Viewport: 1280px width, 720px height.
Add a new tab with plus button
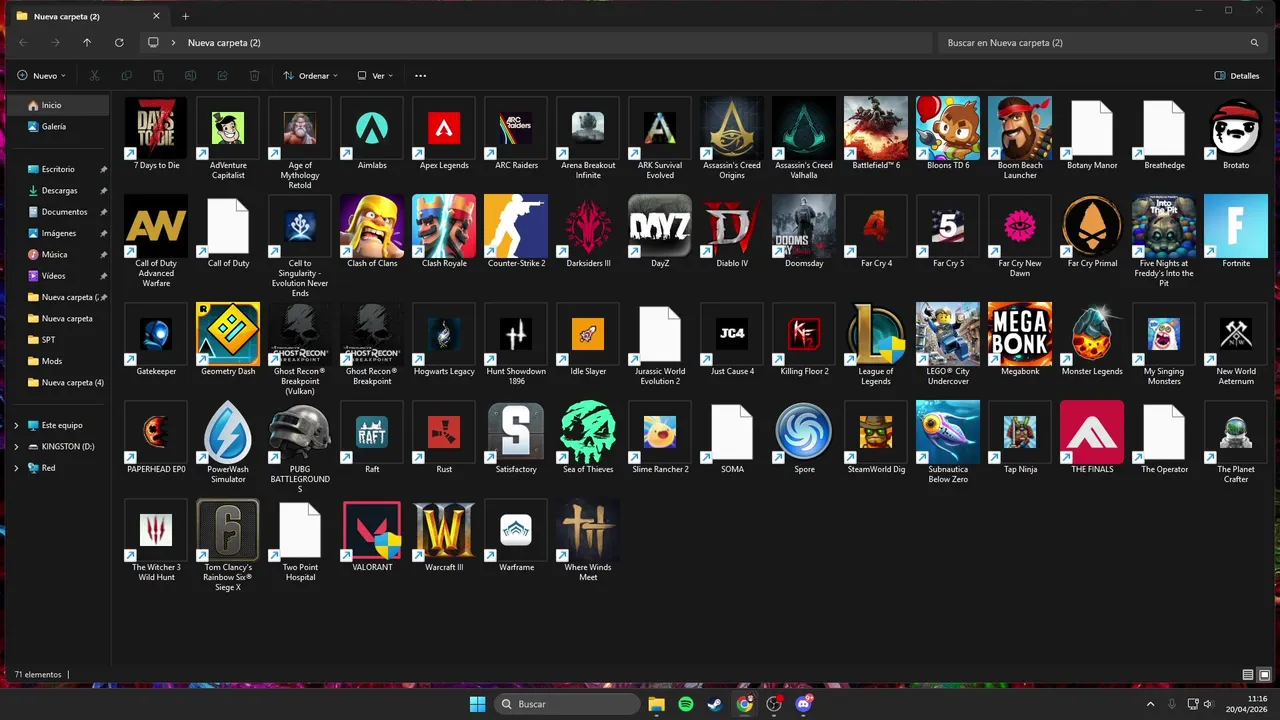[185, 16]
